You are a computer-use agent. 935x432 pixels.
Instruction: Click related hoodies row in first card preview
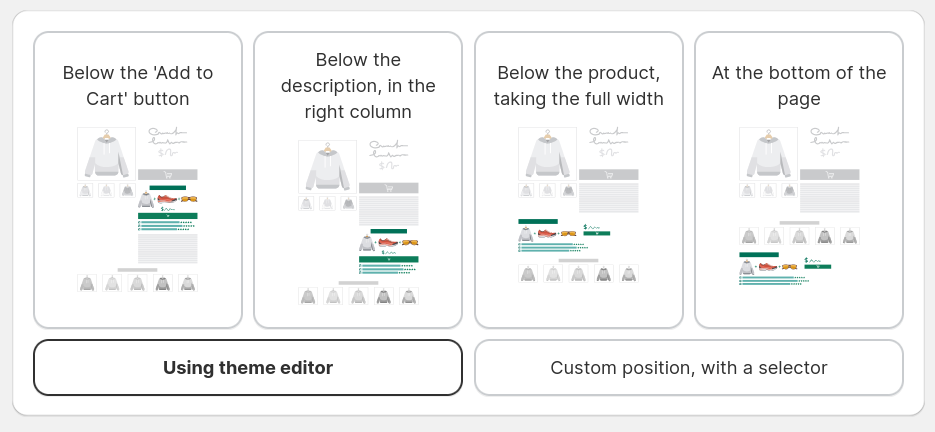(x=138, y=283)
